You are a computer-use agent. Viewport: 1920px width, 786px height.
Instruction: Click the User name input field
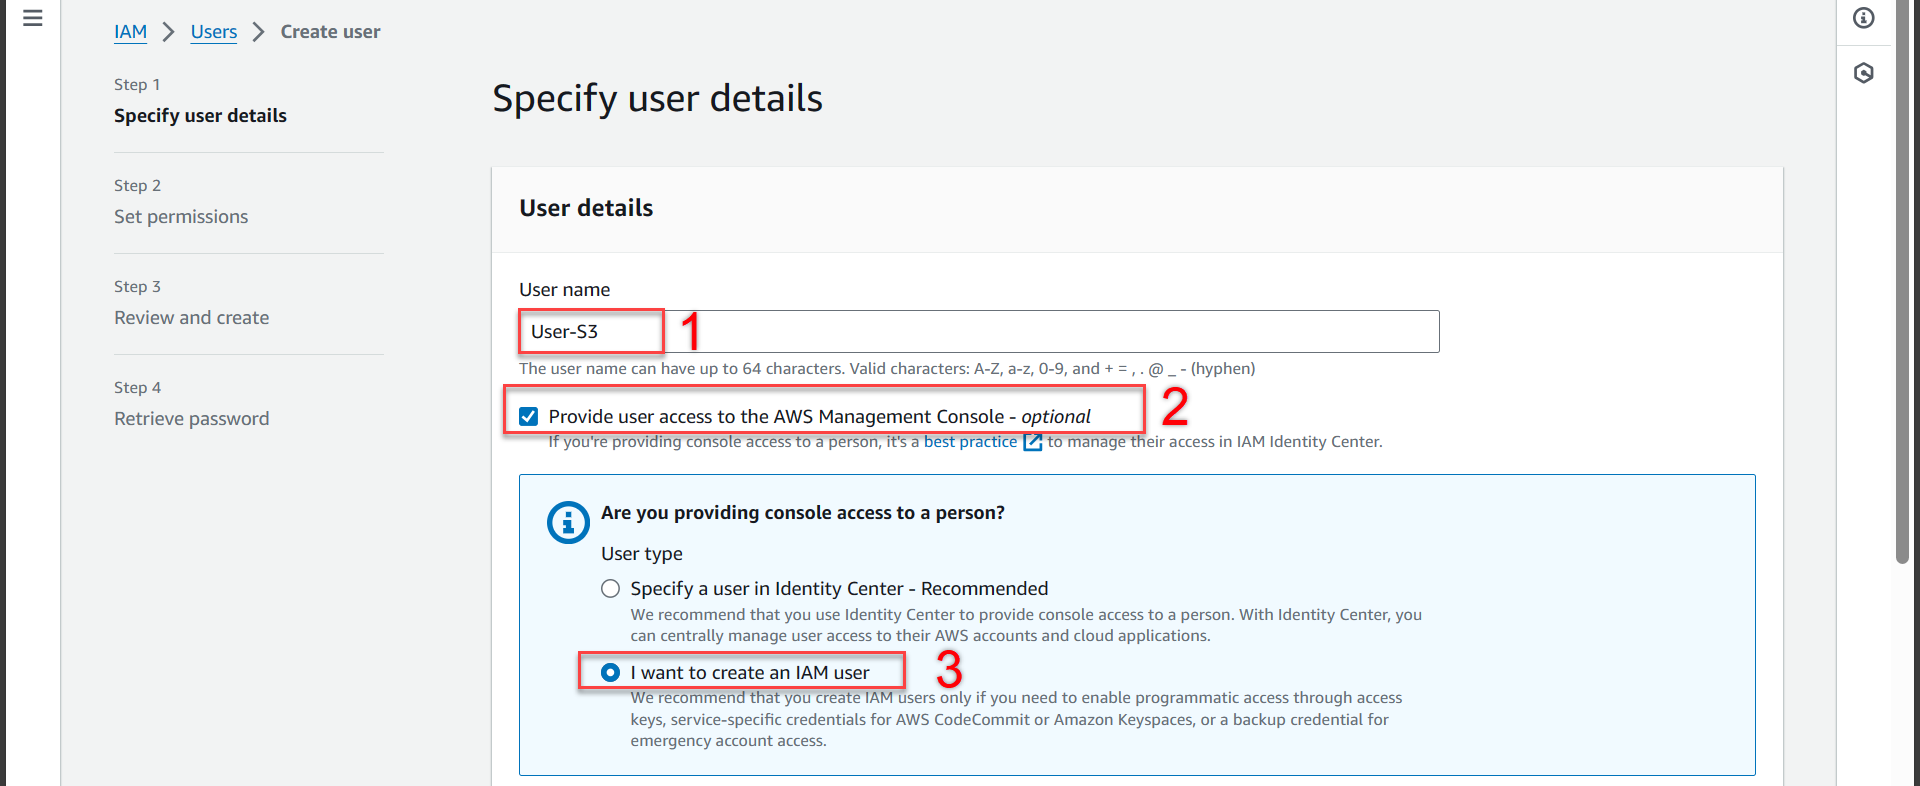pos(979,331)
